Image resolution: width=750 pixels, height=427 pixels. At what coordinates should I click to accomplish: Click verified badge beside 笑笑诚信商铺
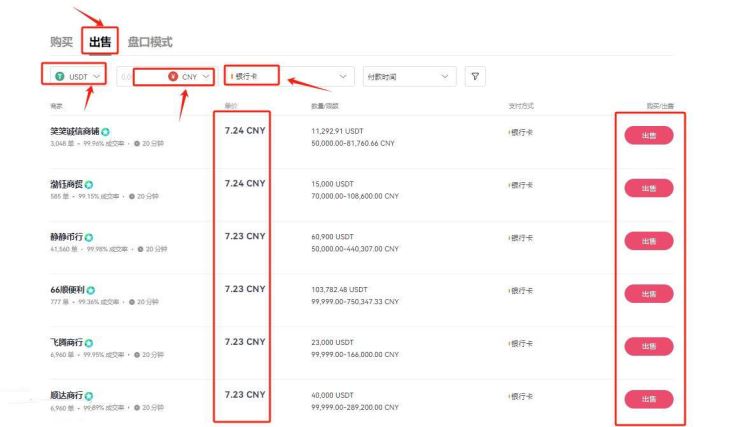pyautogui.click(x=105, y=131)
